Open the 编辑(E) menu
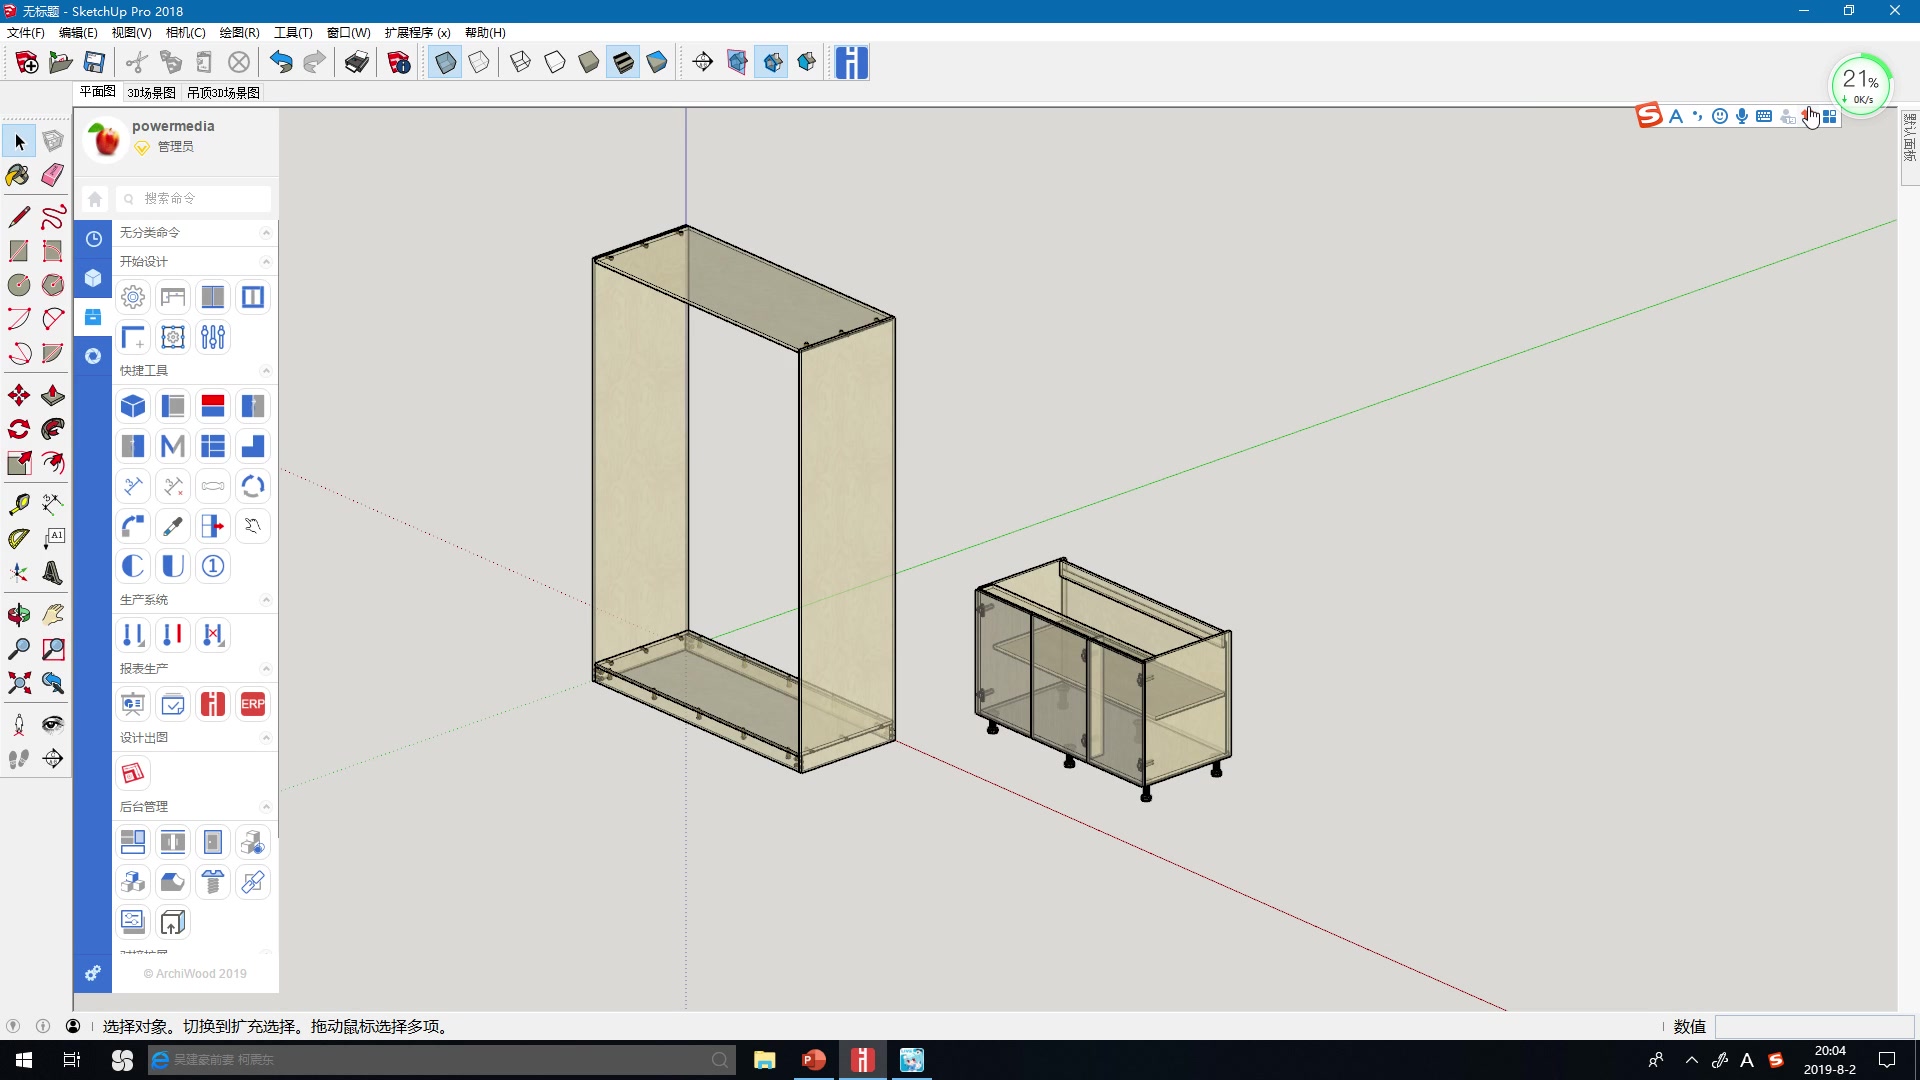This screenshot has width=1920, height=1080. click(78, 32)
